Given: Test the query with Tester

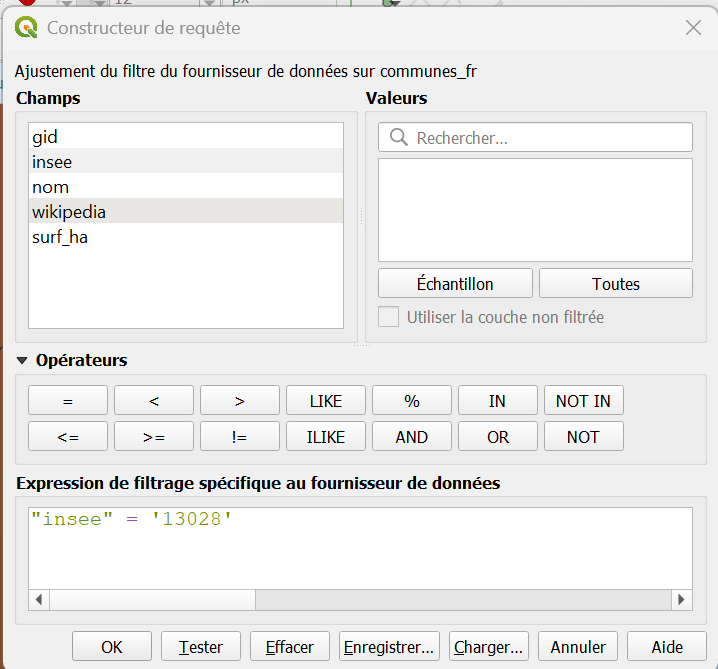Looking at the screenshot, I should click(201, 647).
